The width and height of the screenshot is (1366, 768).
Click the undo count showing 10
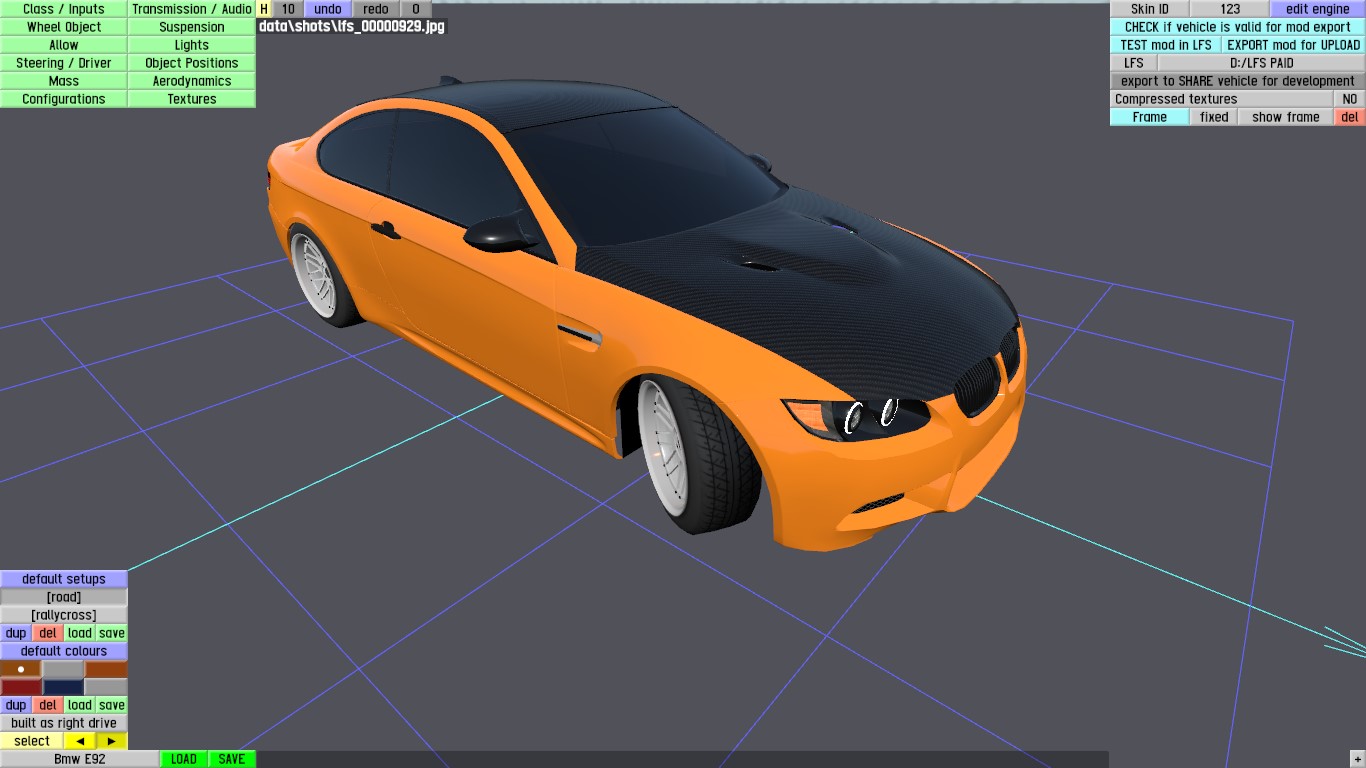288,9
